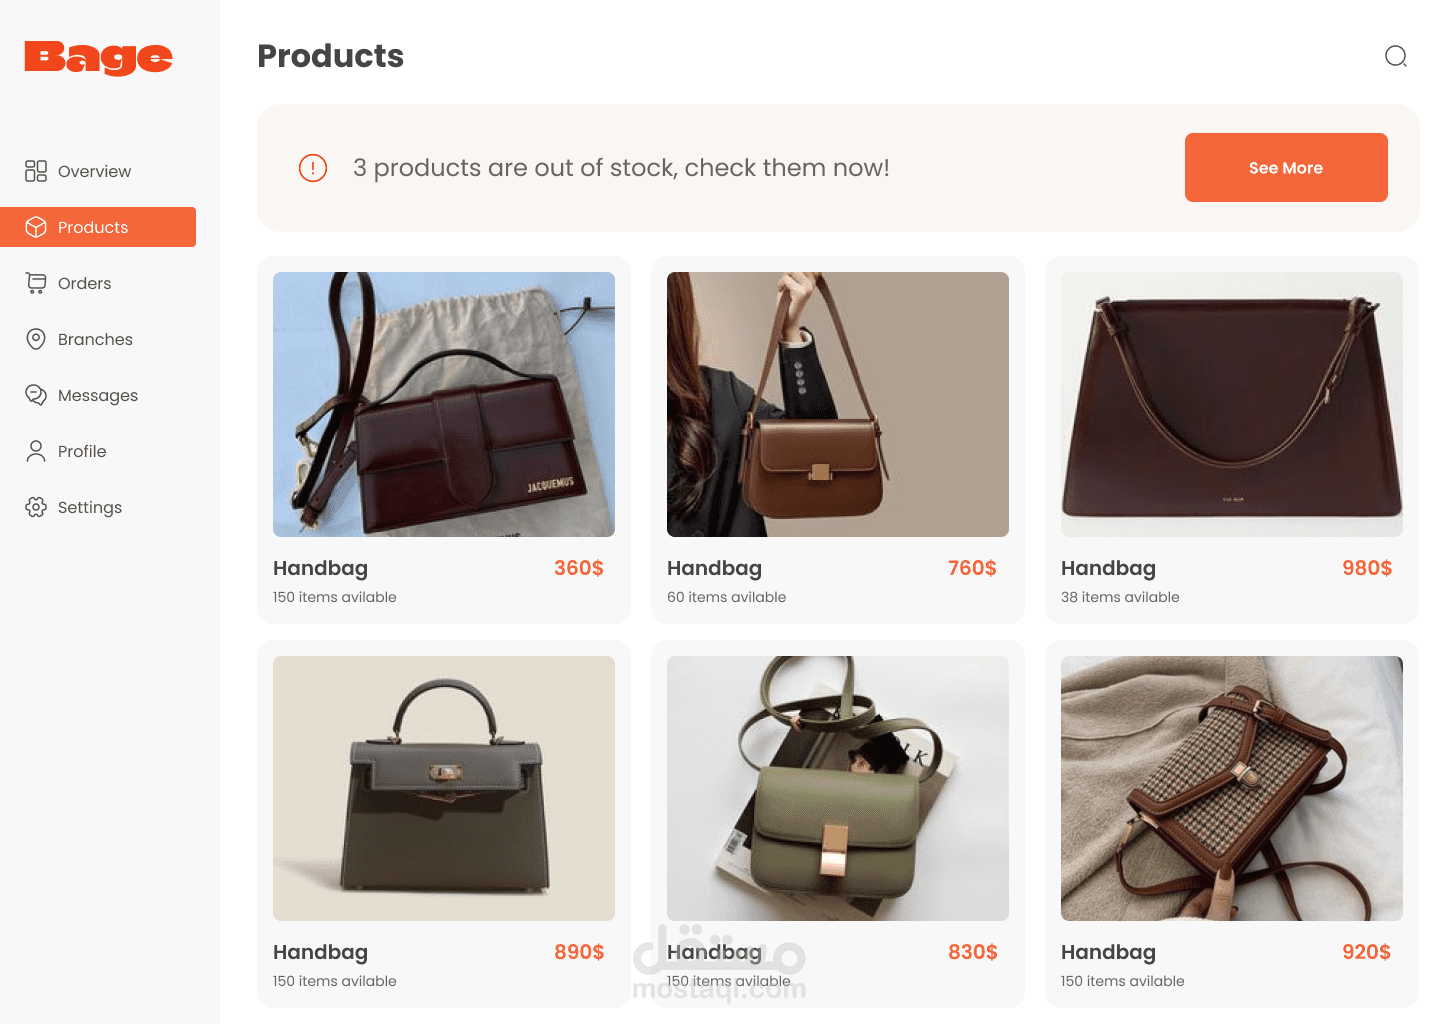Select the 980$ handbag product image
The height and width of the screenshot is (1024, 1440).
(x=1232, y=404)
